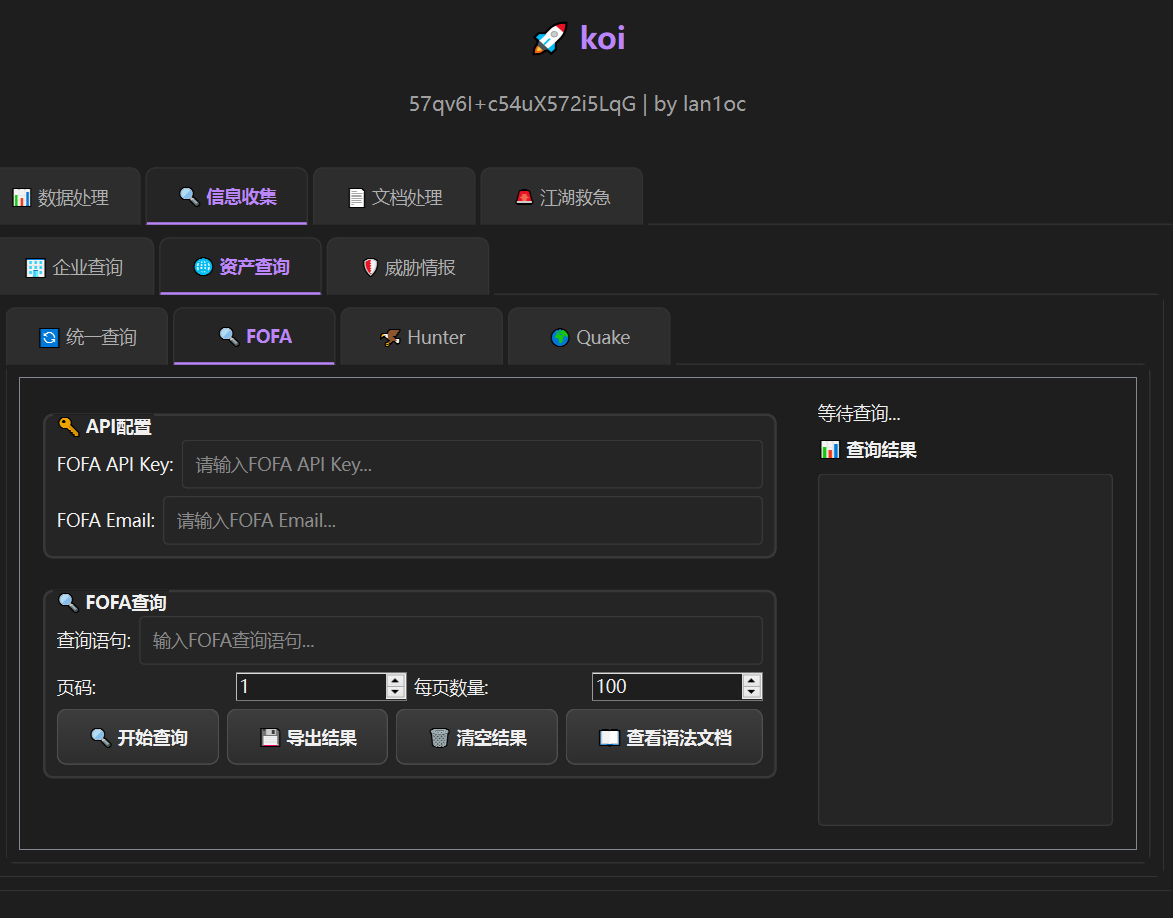
Task: Open the 数据处理 tab
Action: click(62, 197)
